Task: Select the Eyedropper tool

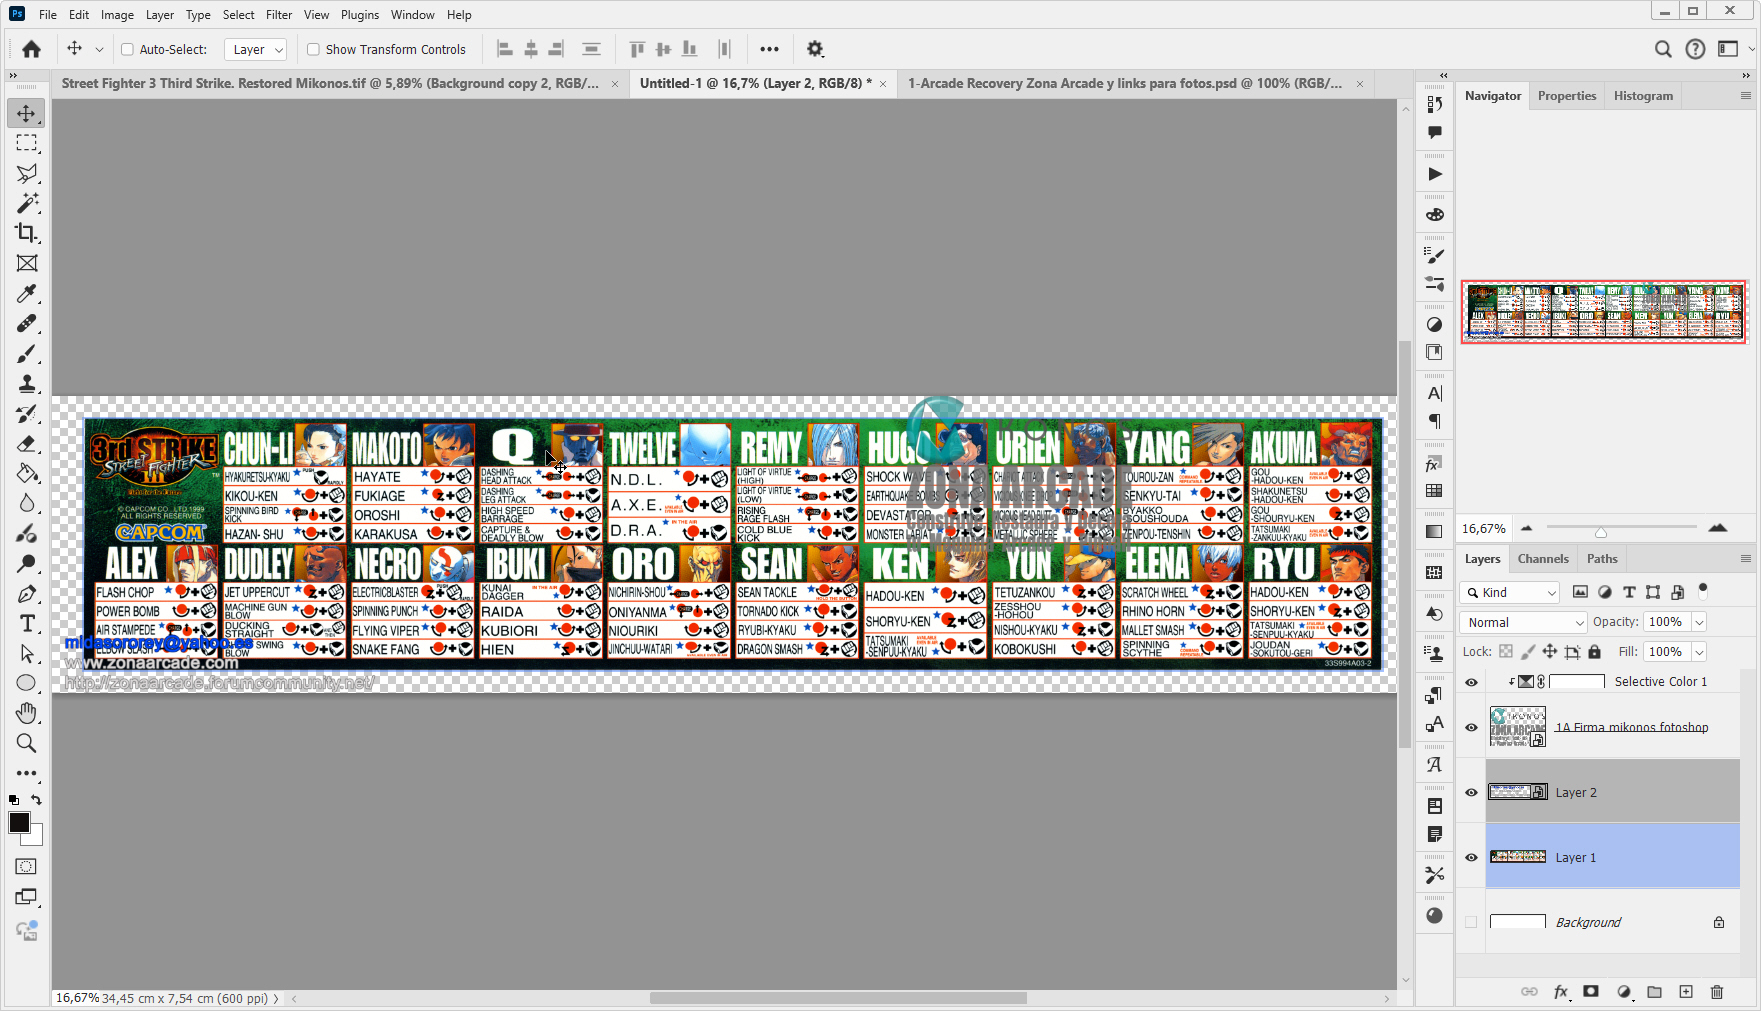Action: pos(27,293)
